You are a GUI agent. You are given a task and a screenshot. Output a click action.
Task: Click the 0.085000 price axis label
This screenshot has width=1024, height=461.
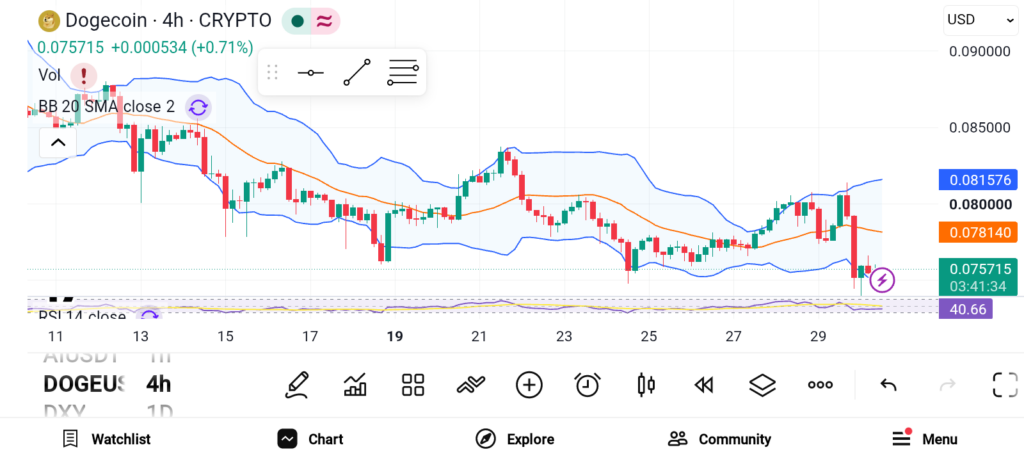[980, 127]
